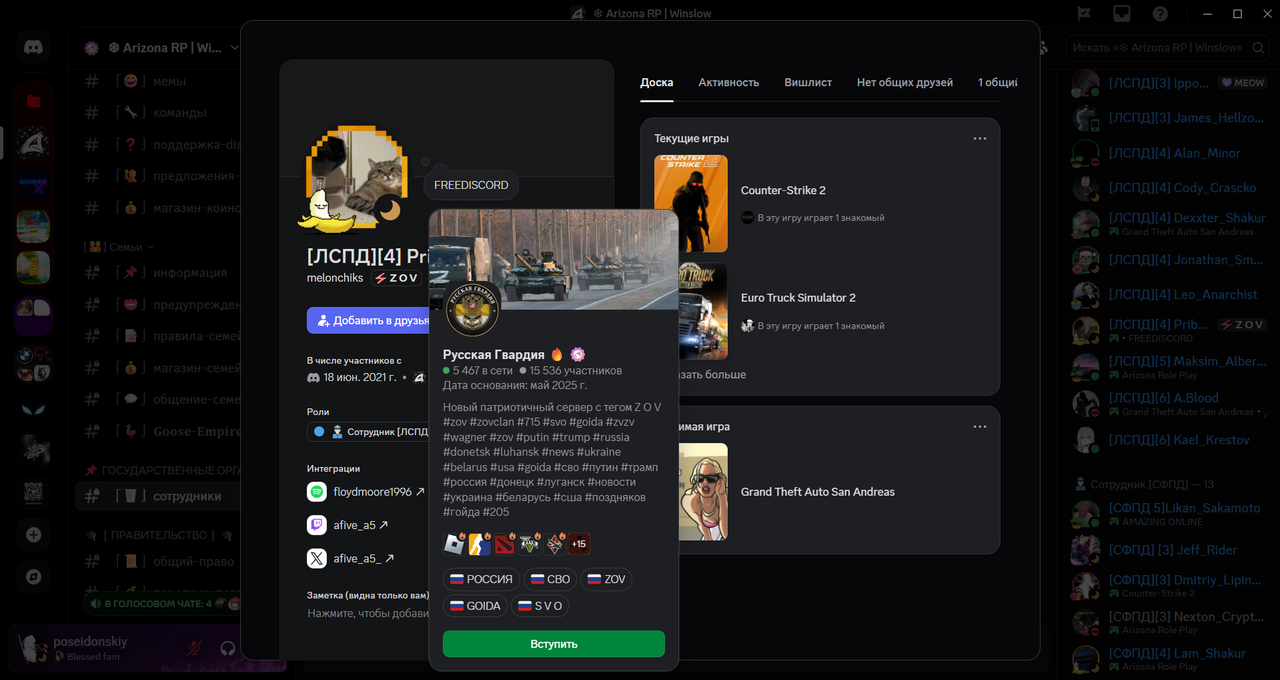The height and width of the screenshot is (680, 1280).
Task: Click the Euro Truck Simulator 2 cover
Action: [x=703, y=311]
